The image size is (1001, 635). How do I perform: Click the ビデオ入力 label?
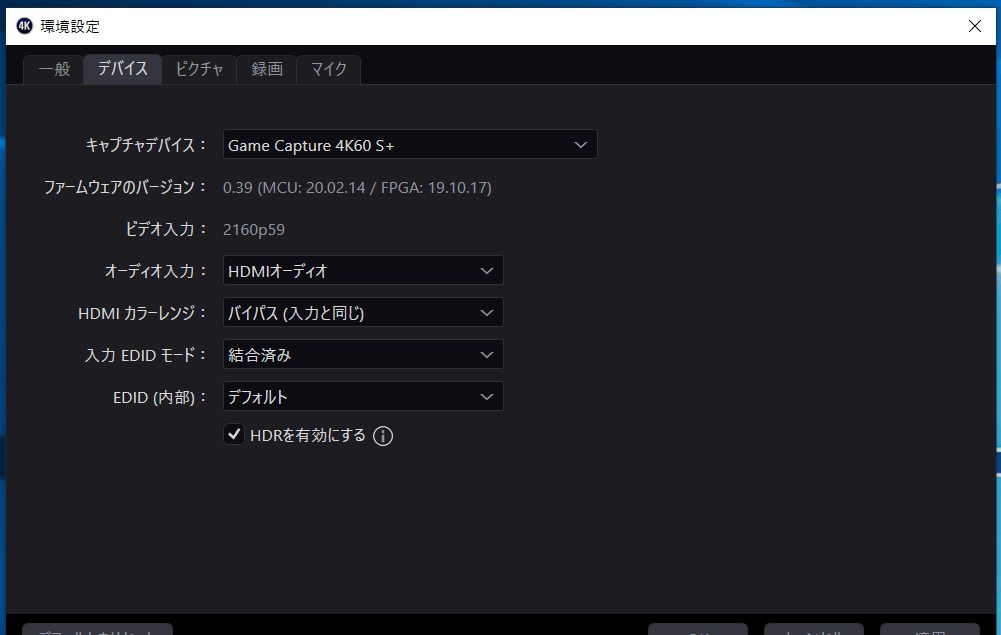point(166,229)
